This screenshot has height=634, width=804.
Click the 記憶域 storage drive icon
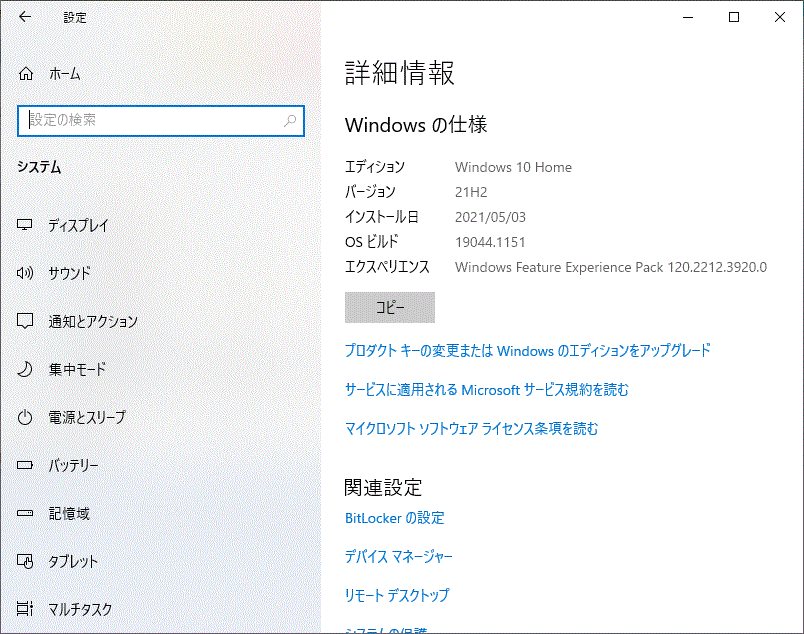click(25, 513)
